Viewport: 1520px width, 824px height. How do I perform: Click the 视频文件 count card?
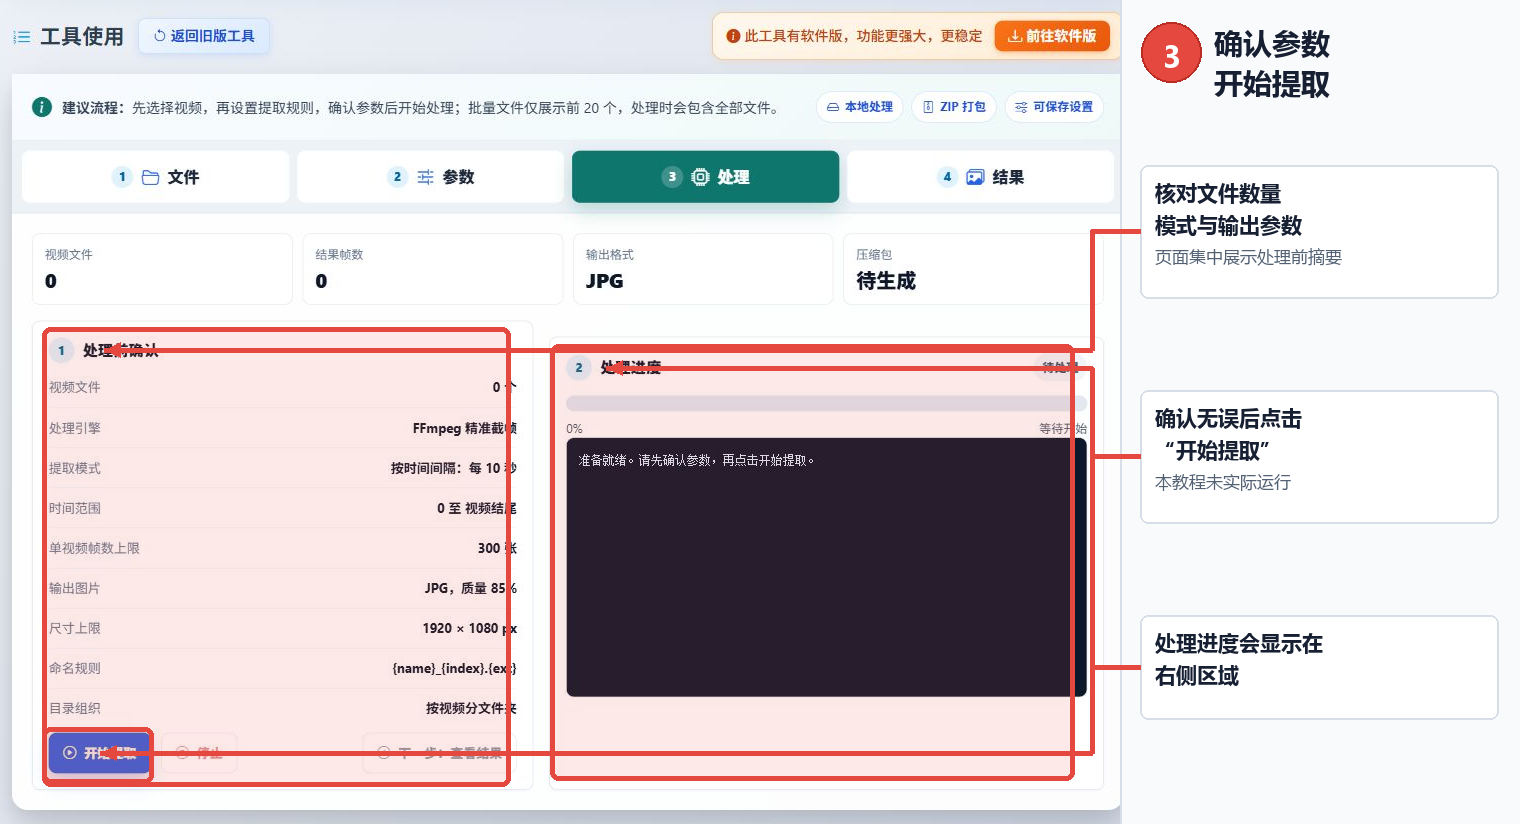point(162,269)
